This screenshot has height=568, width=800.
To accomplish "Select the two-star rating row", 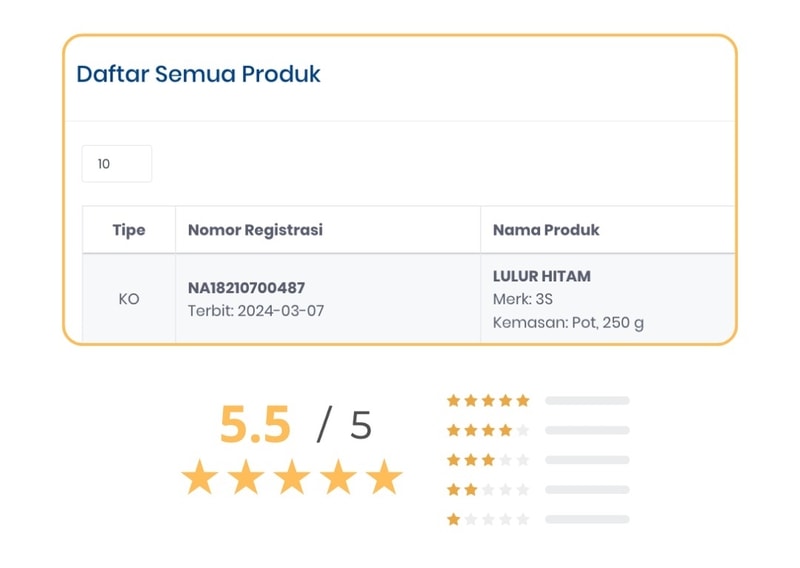I will pos(488,490).
